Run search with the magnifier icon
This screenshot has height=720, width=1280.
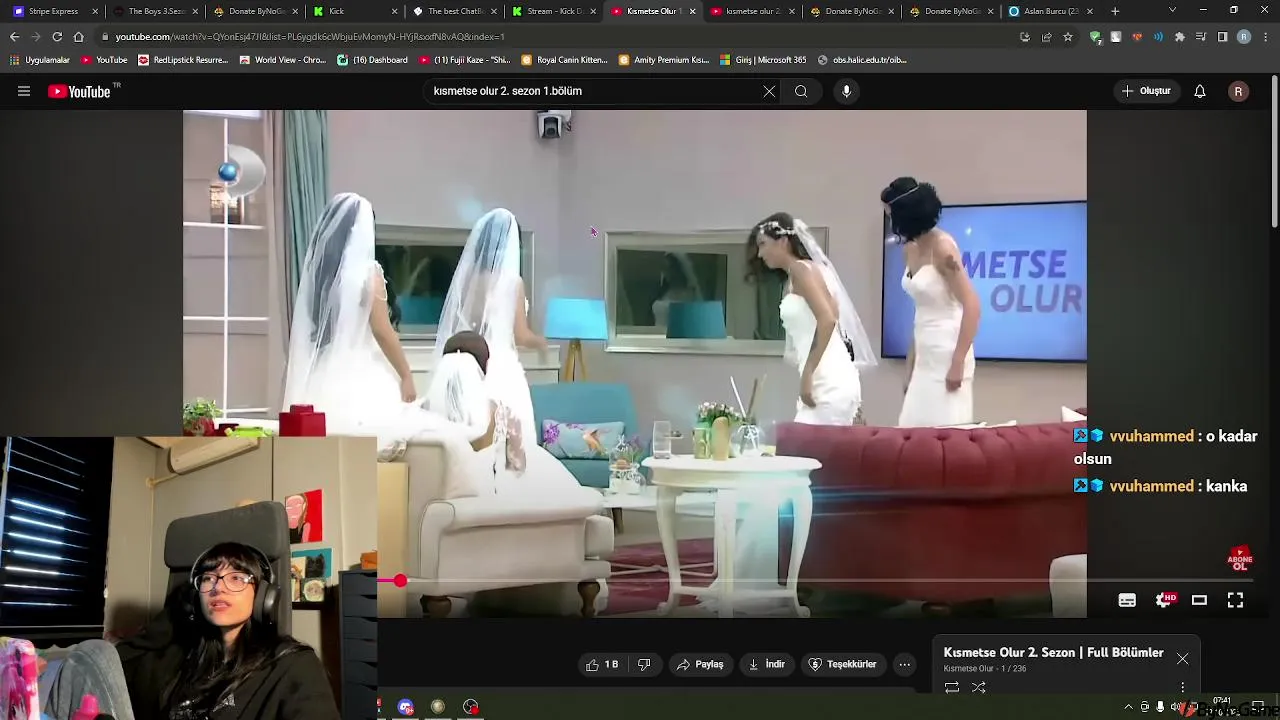point(801,91)
